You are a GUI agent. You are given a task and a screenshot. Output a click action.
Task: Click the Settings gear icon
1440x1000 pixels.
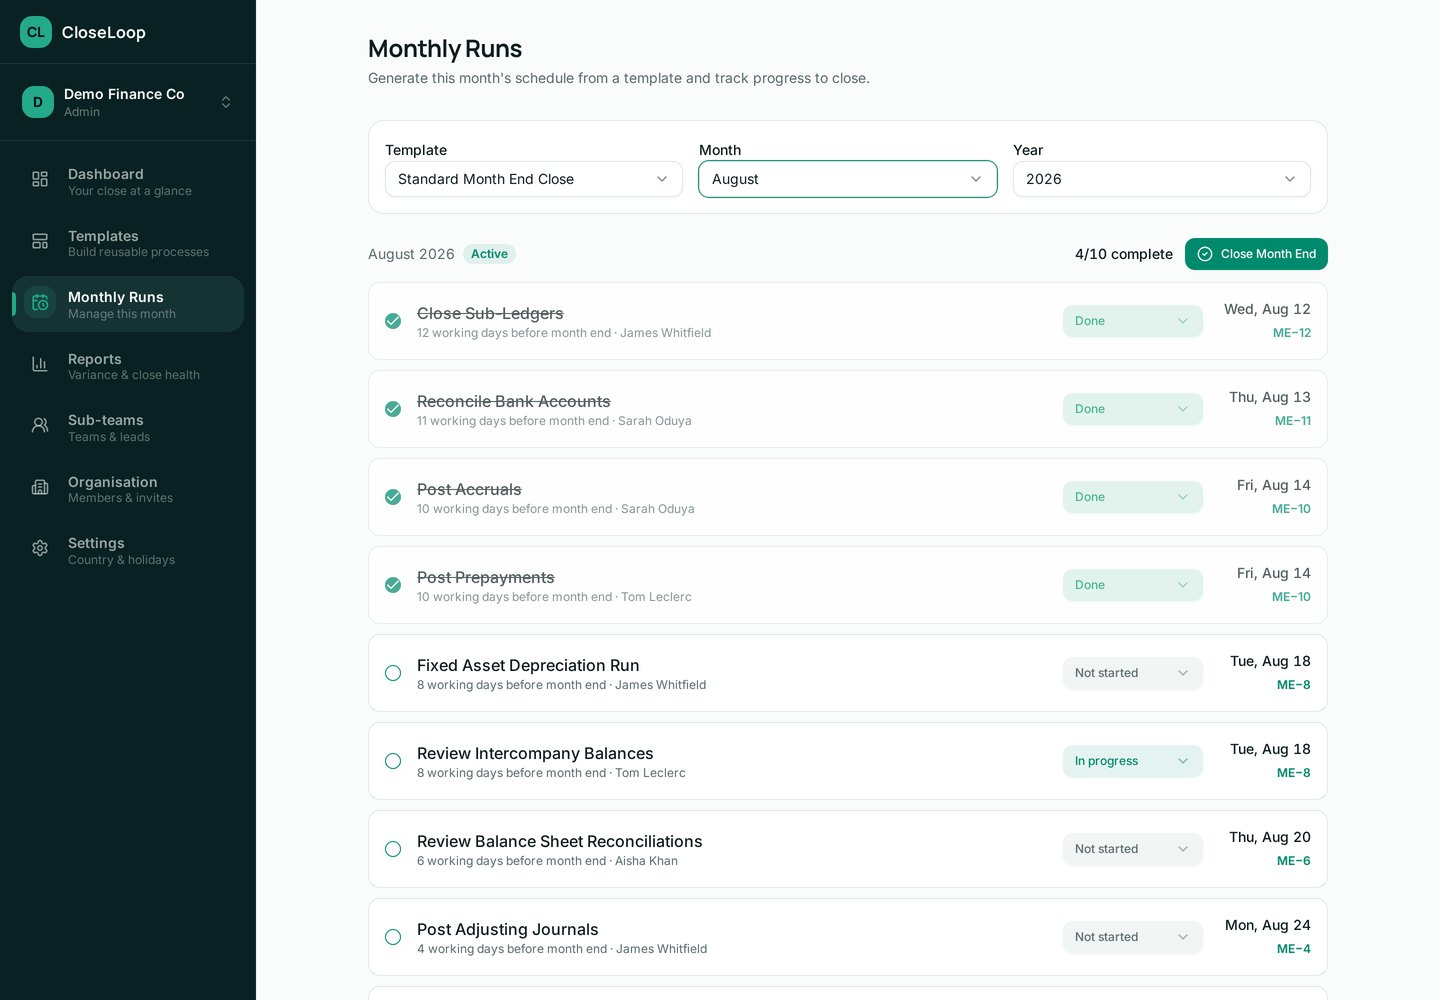point(40,548)
